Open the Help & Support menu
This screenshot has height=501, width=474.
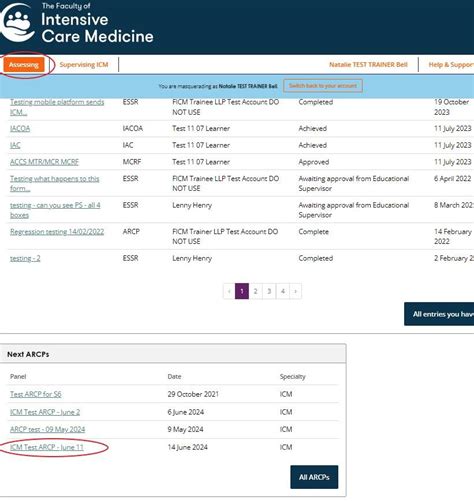coord(451,65)
